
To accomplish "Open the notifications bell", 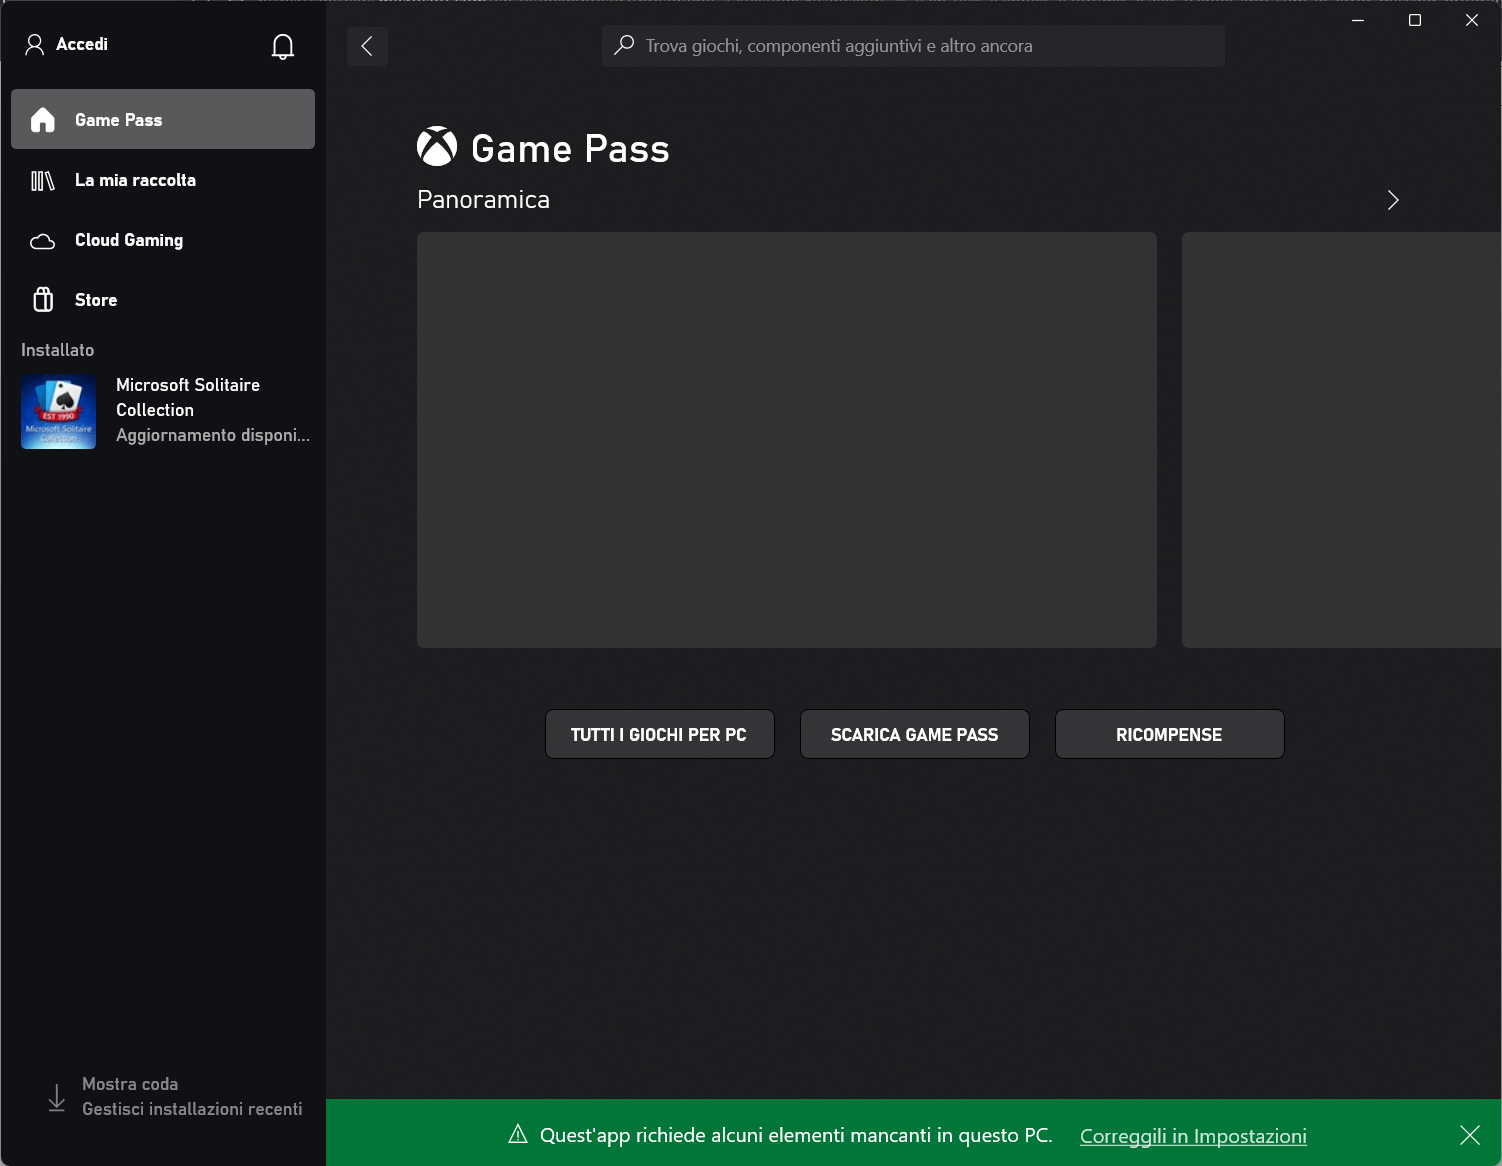I will point(283,46).
